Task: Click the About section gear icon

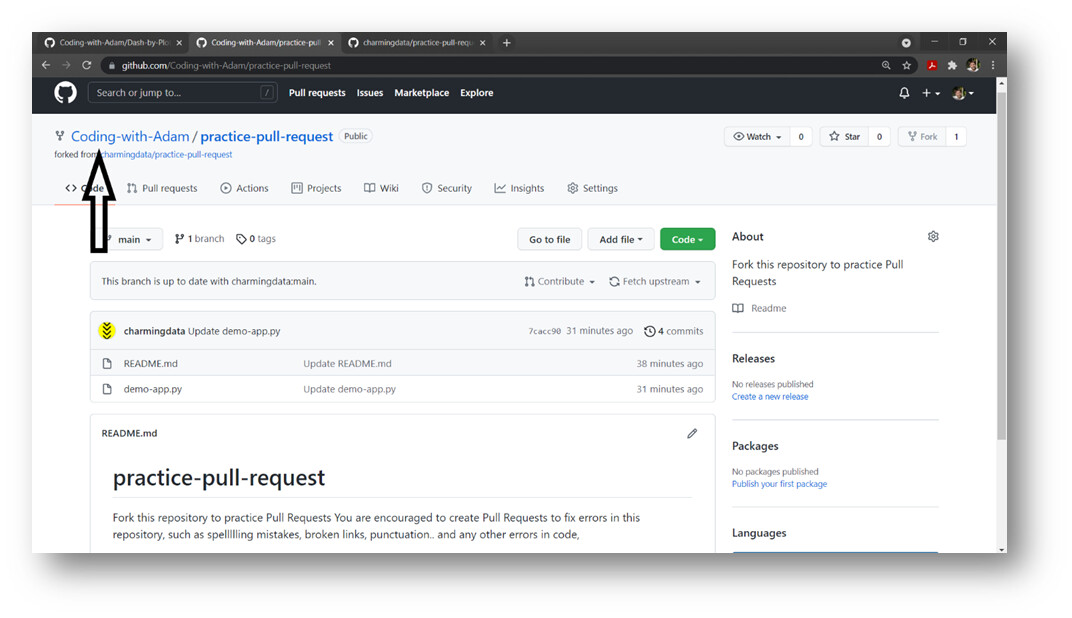Action: (x=933, y=237)
